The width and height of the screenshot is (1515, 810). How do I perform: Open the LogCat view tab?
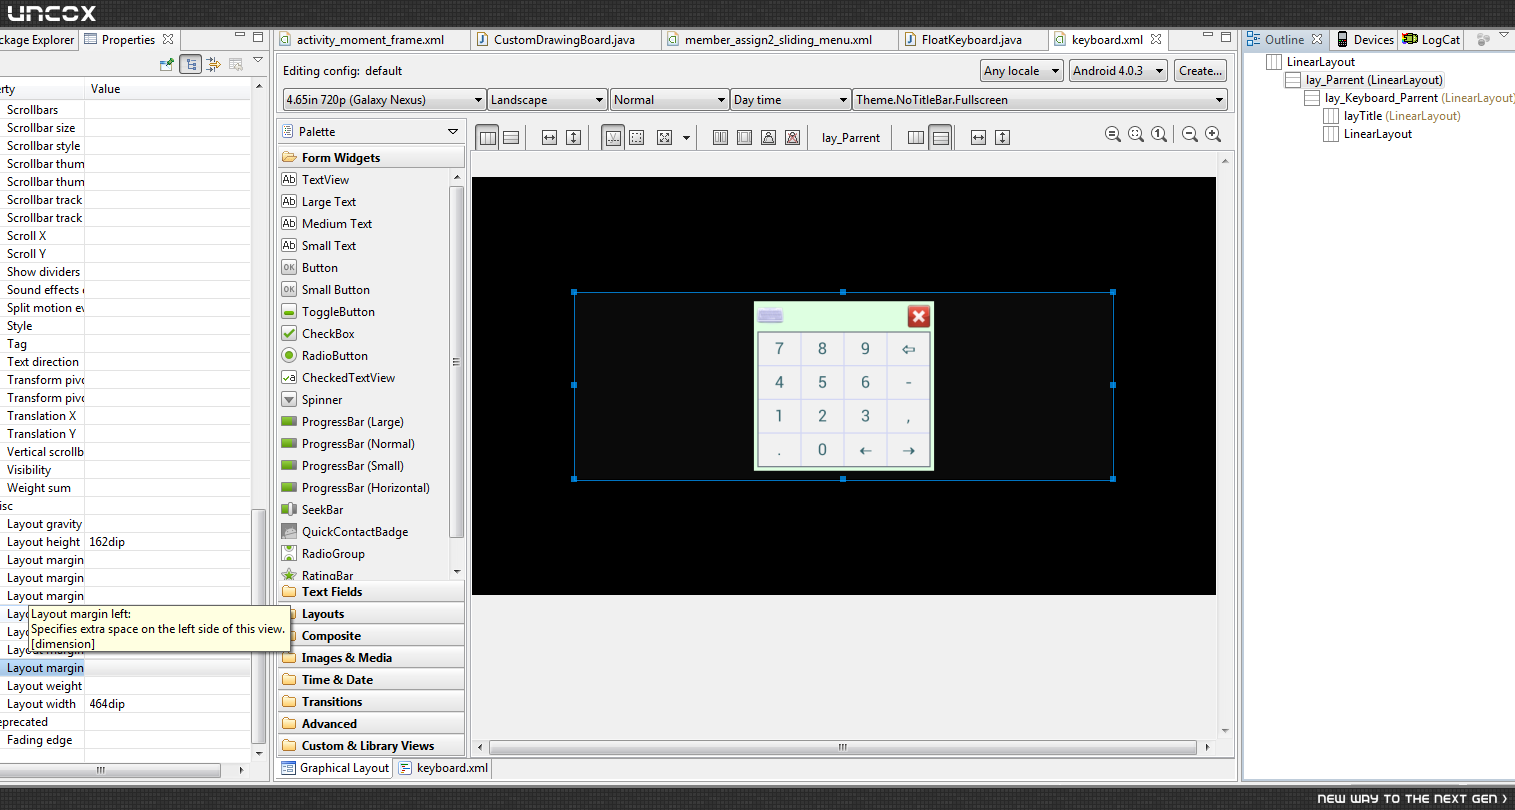pos(1432,40)
